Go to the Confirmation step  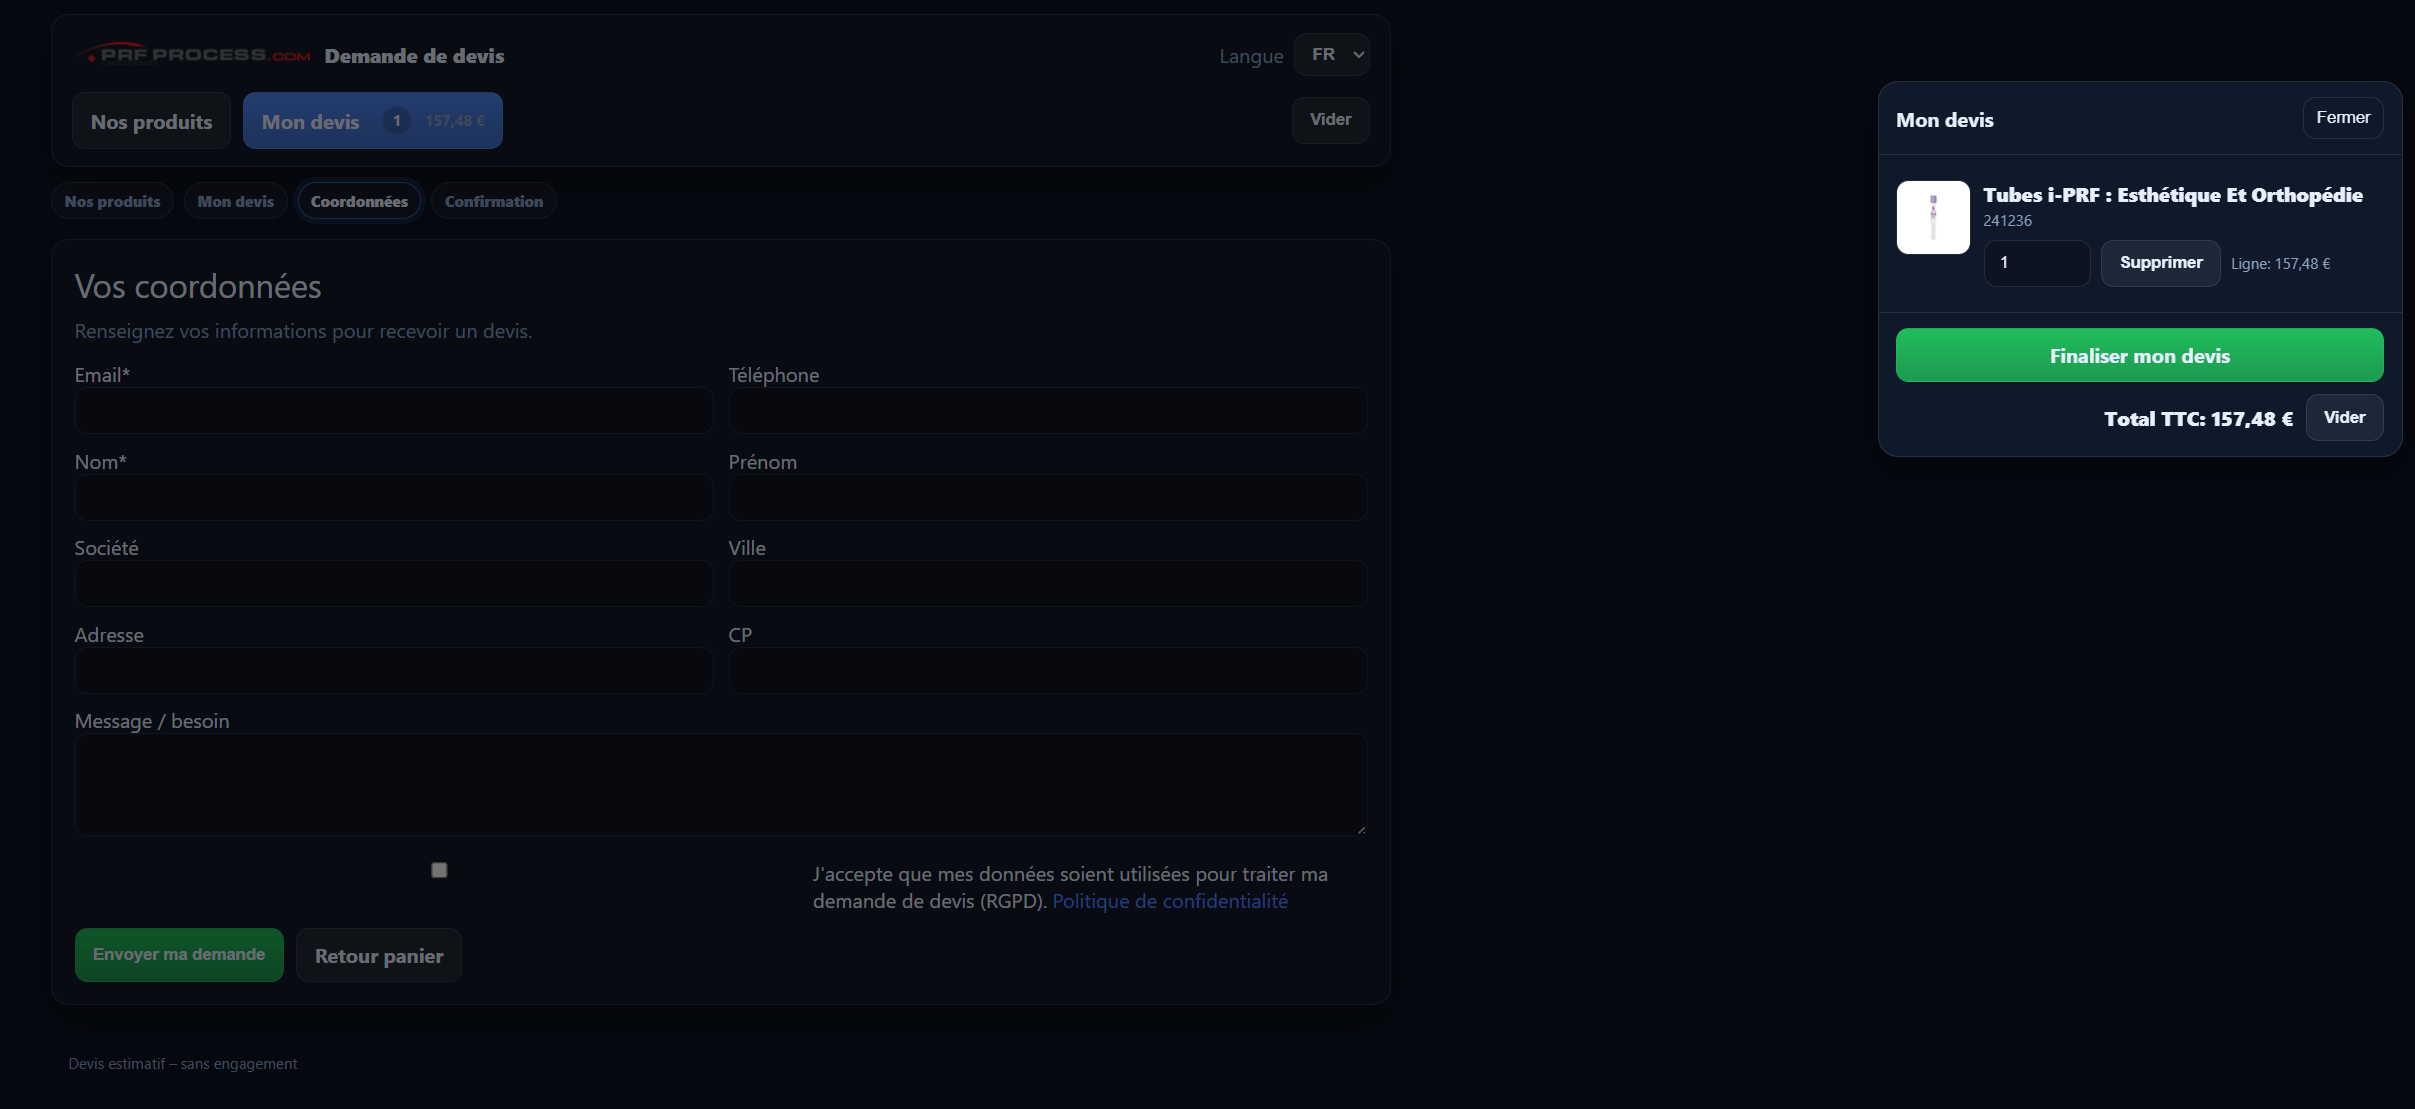point(493,201)
